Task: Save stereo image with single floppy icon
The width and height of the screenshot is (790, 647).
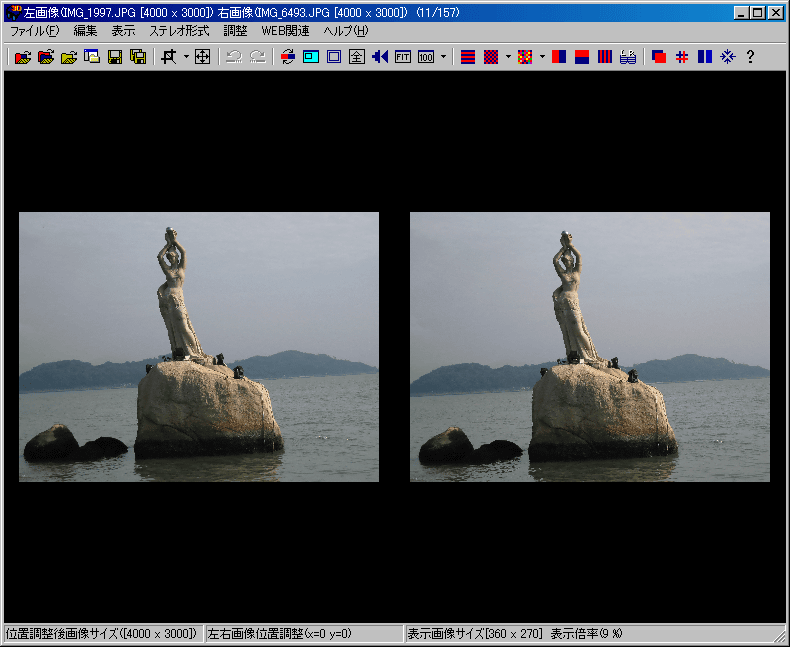Action: pos(115,56)
